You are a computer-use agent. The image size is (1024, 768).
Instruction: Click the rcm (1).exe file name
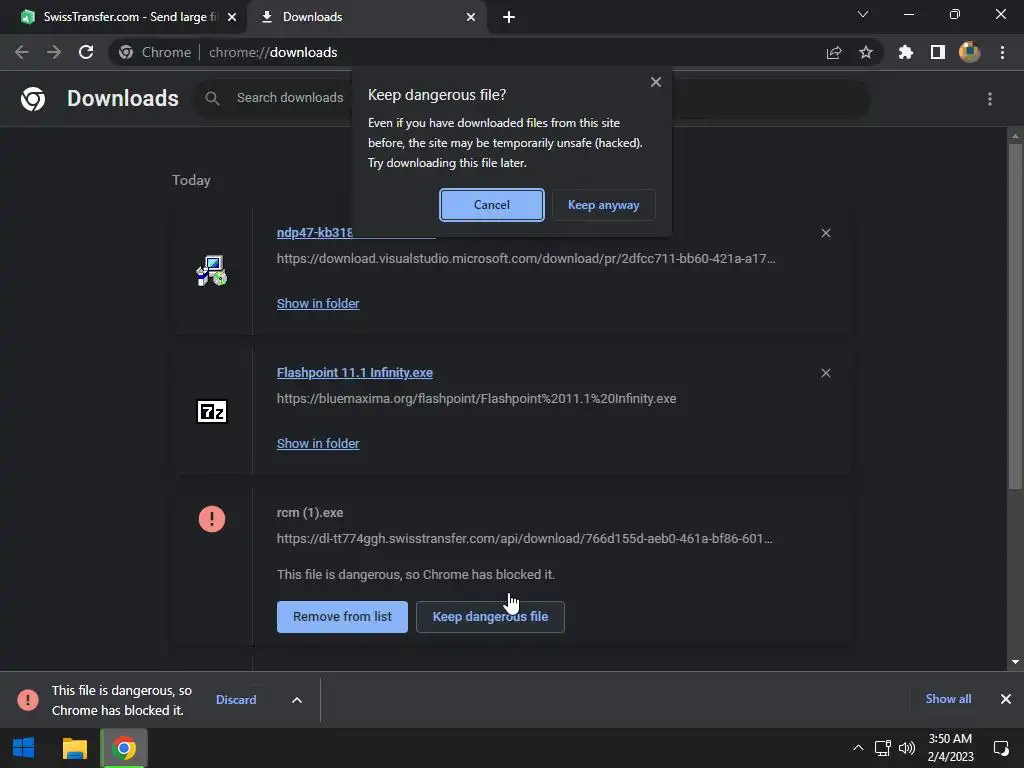tap(310, 513)
